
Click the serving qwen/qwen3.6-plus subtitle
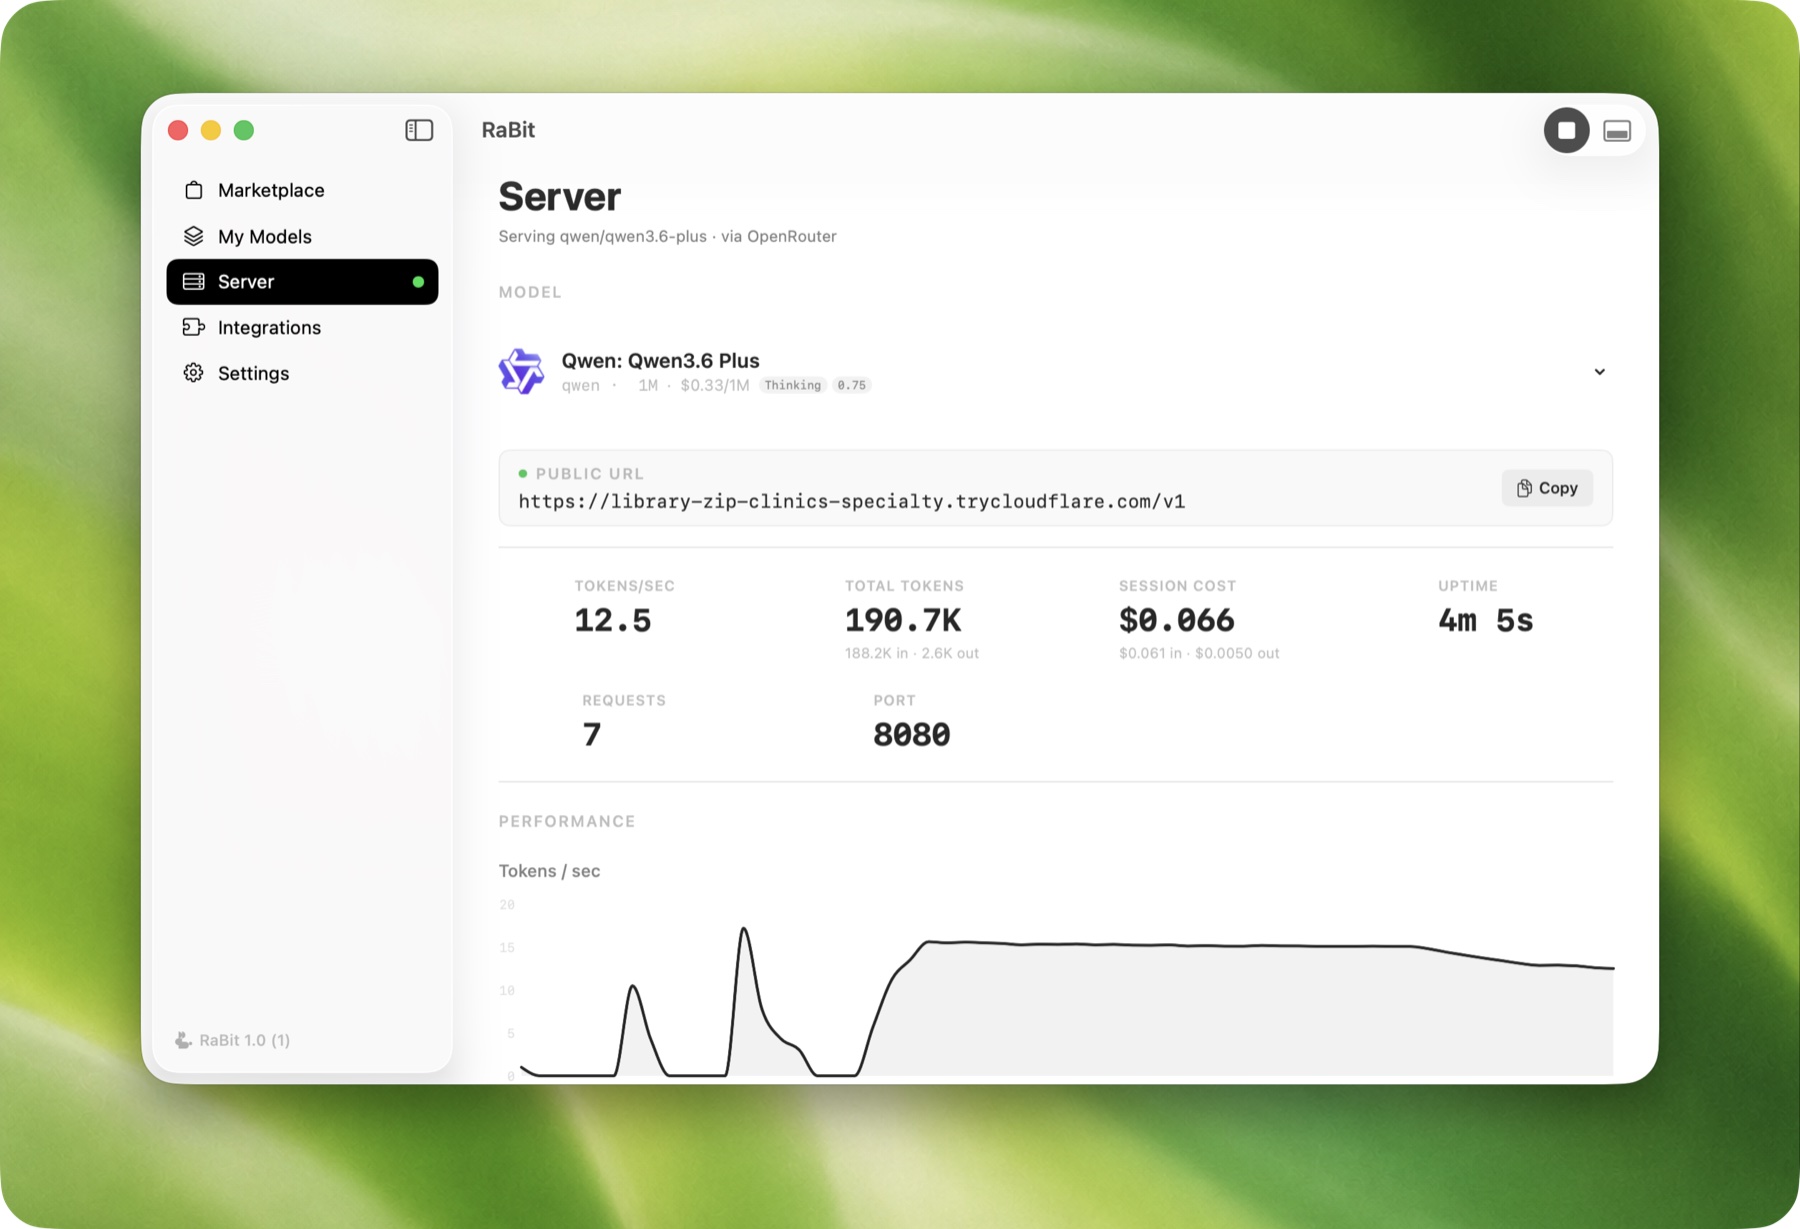pyautogui.click(x=668, y=236)
